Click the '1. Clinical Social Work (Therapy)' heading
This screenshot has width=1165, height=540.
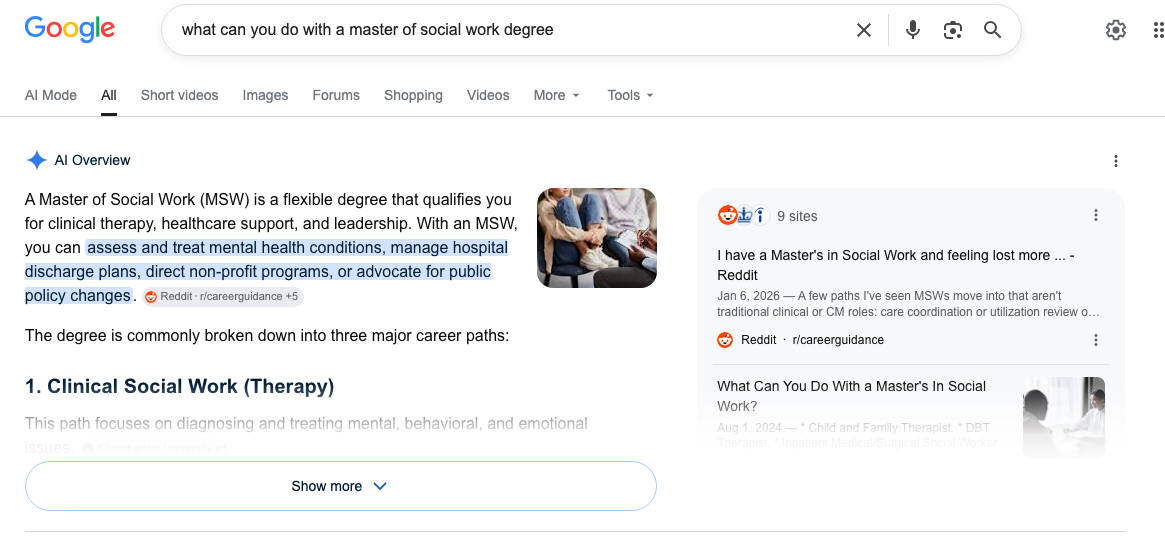[x=180, y=386]
